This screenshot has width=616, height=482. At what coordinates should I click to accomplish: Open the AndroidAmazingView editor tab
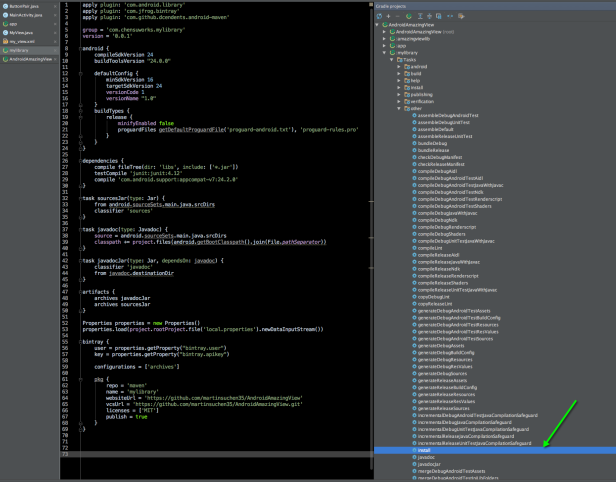point(32,59)
